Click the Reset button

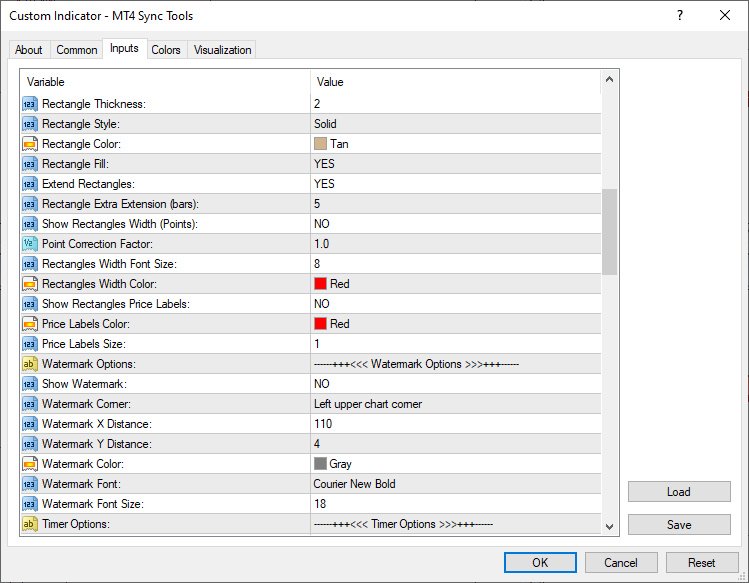coord(702,562)
